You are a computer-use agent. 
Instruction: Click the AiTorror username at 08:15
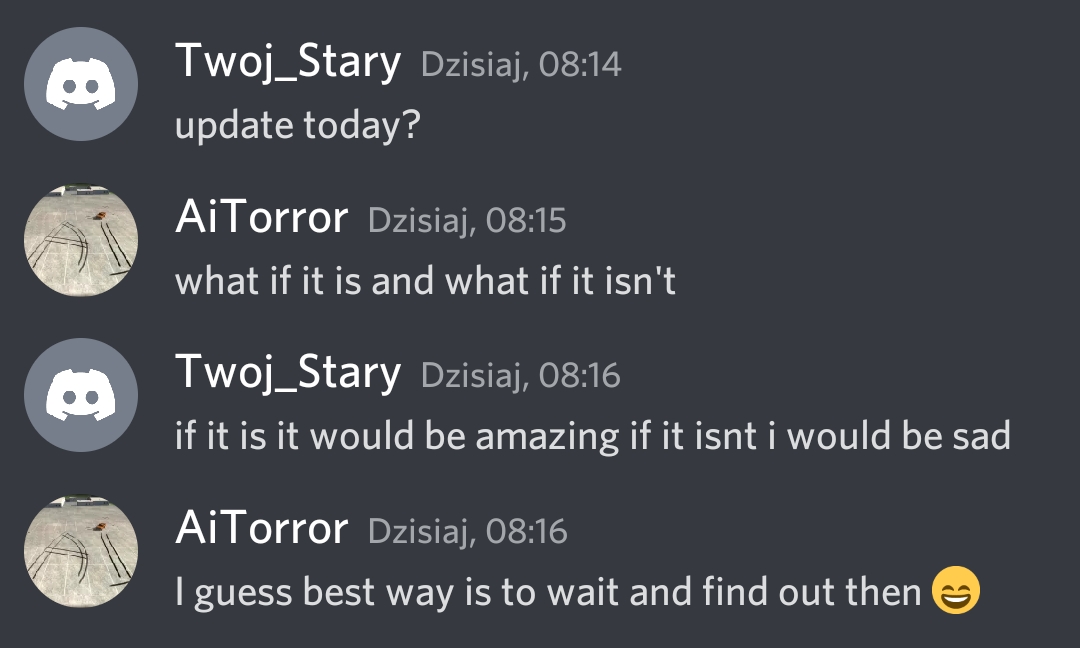[x=262, y=218]
